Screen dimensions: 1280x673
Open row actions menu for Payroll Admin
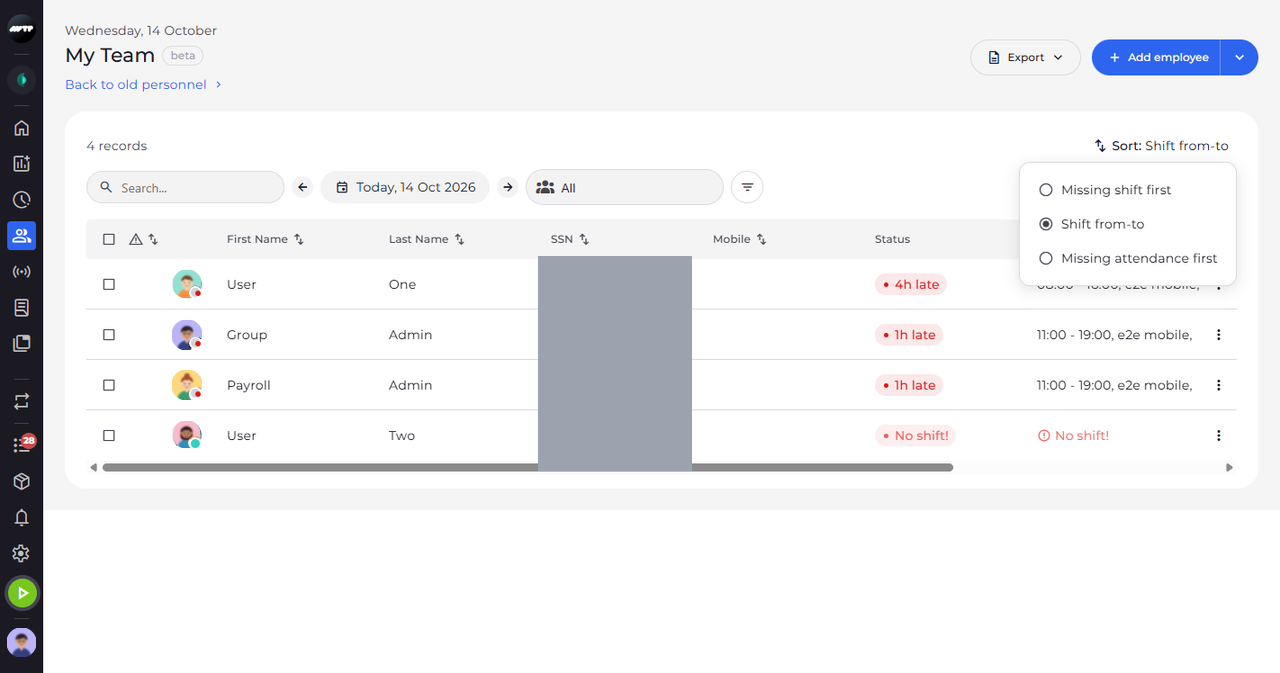(x=1218, y=385)
